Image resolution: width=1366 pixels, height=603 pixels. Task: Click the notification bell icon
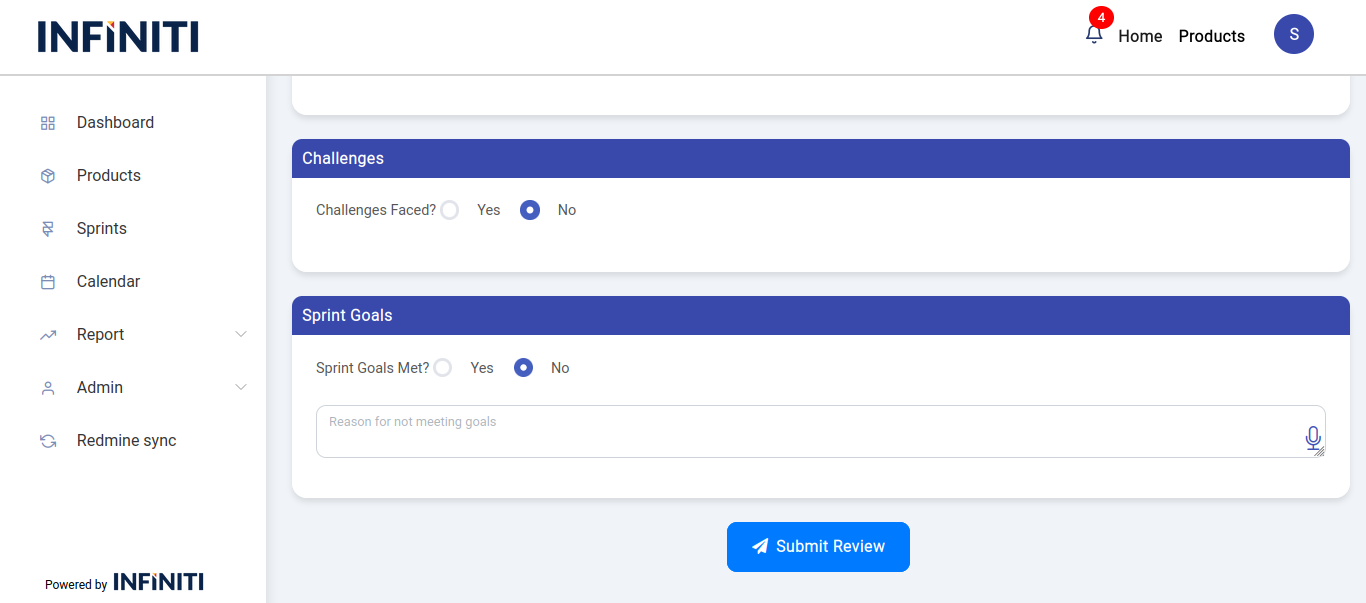pyautogui.click(x=1094, y=35)
